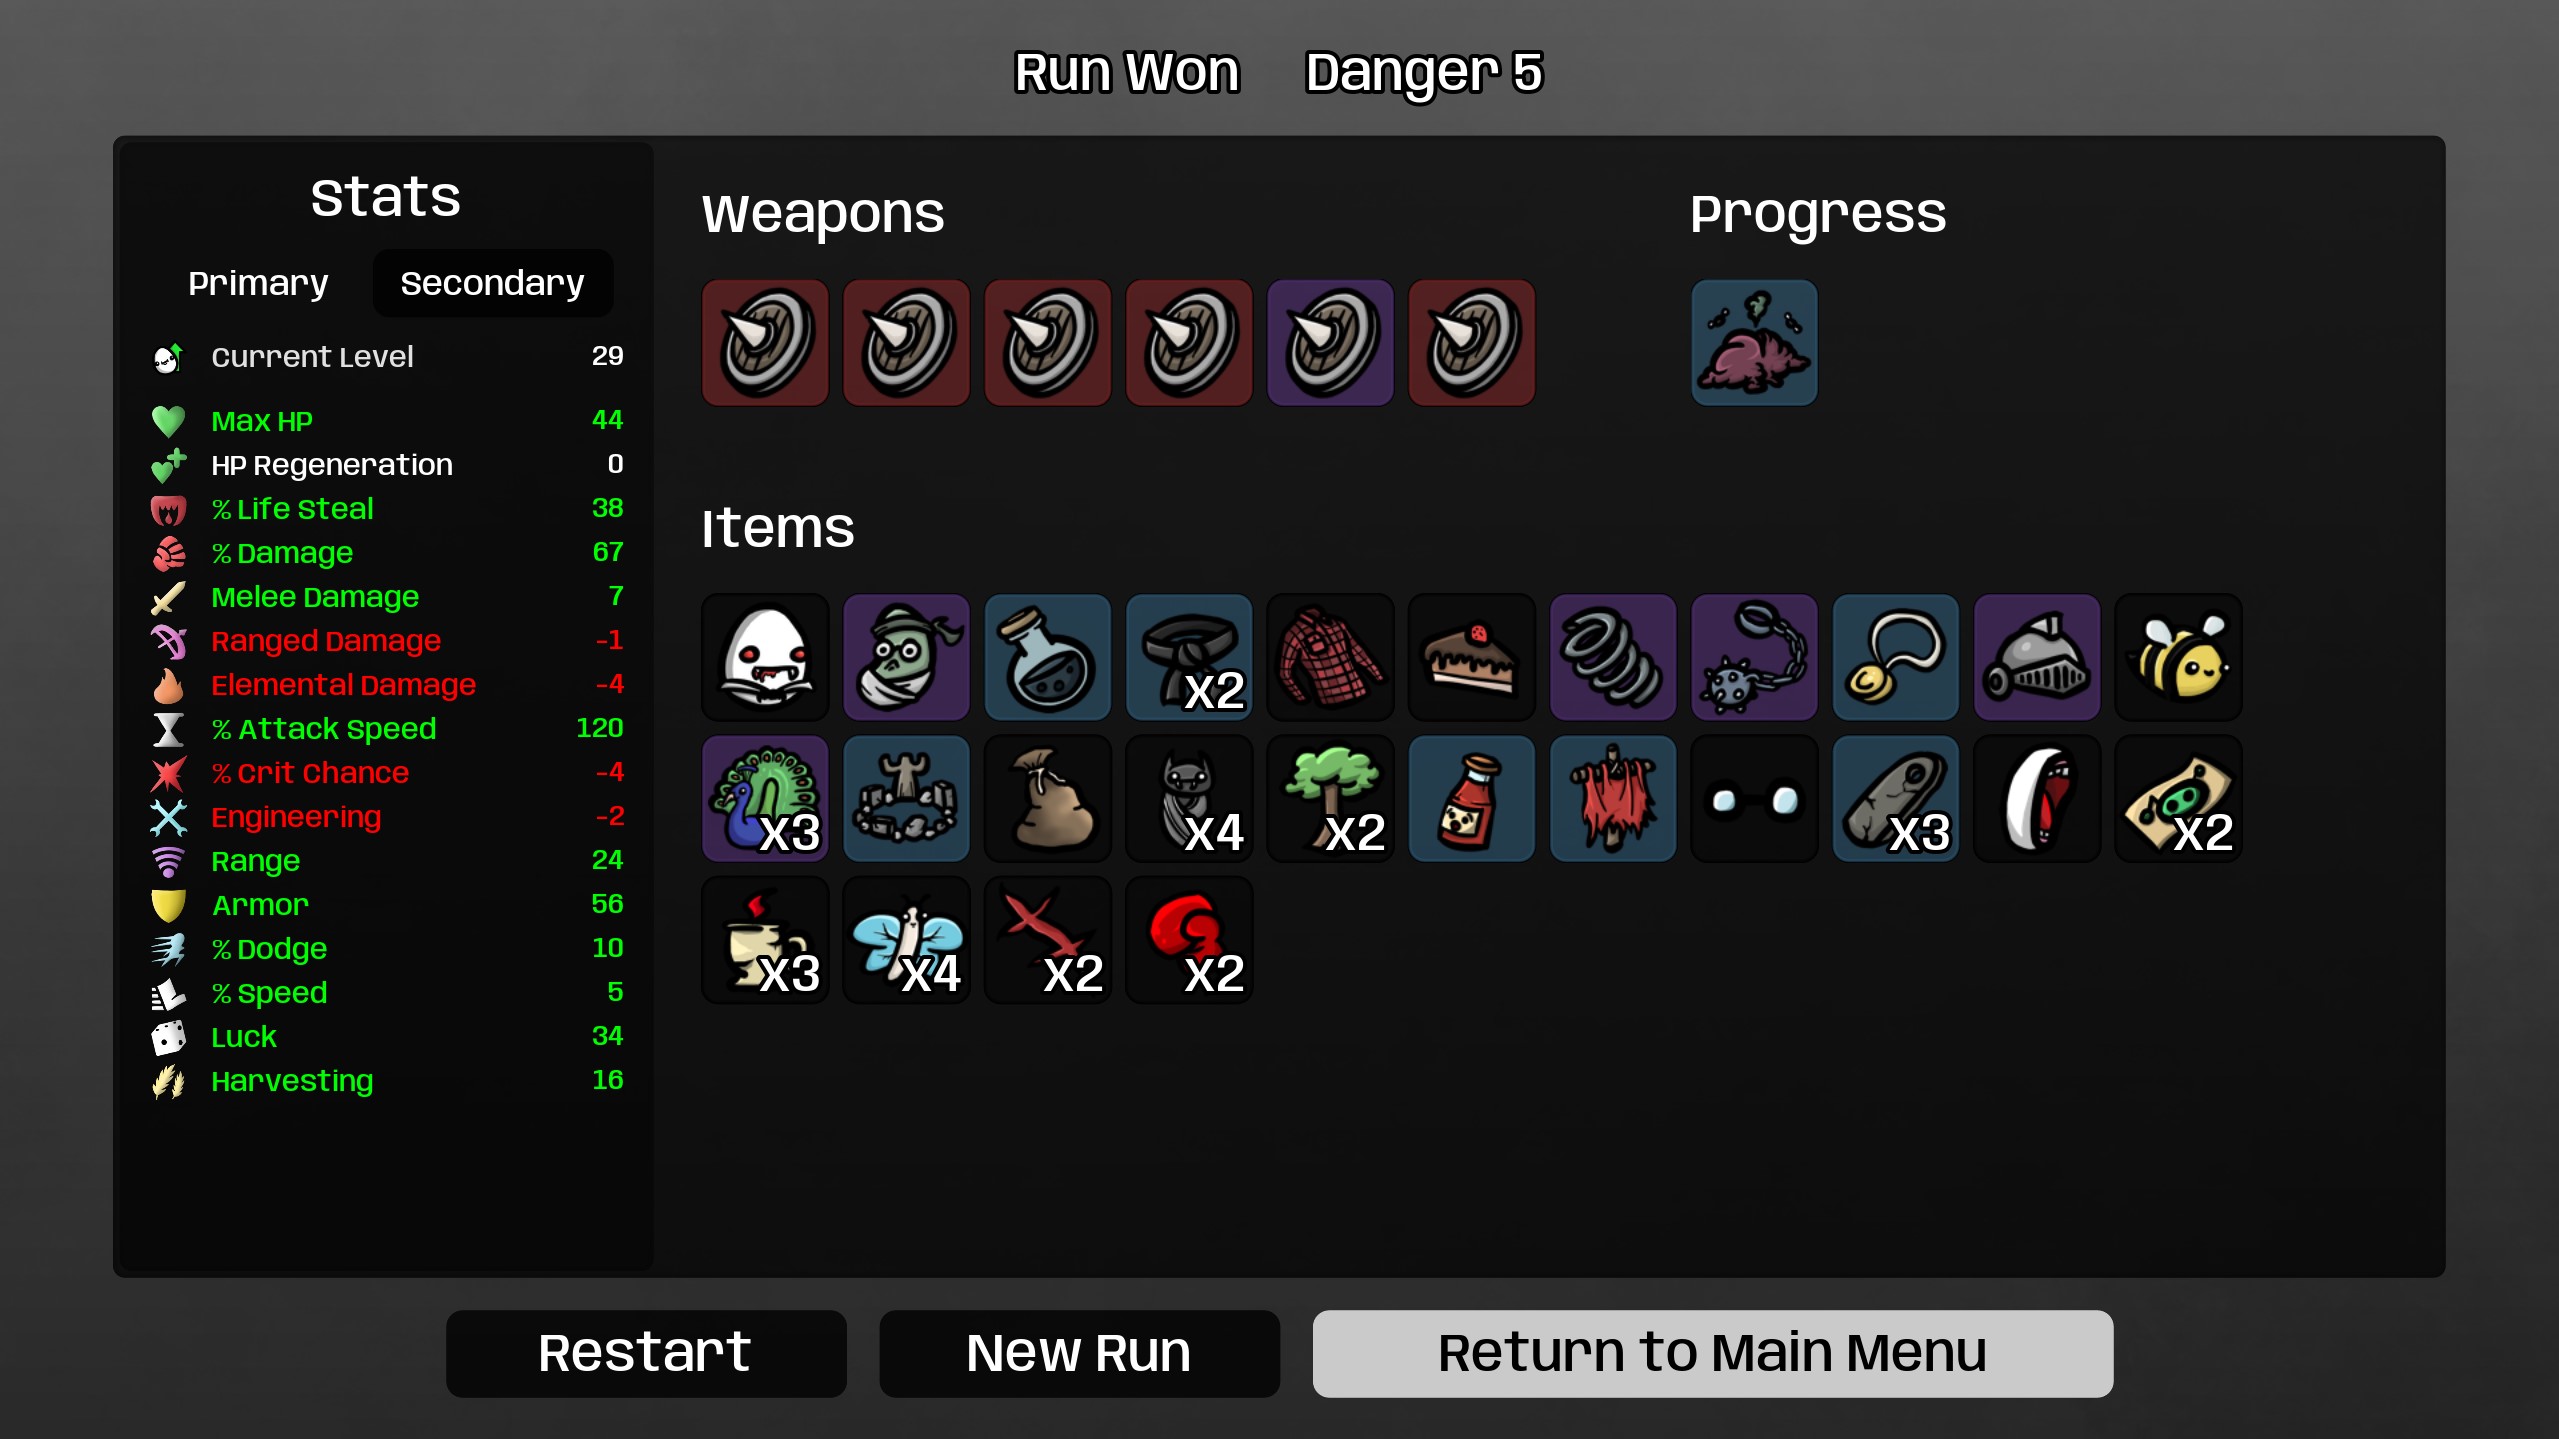Click the tree item icon
Viewport: 2559px width, 1439px height.
tap(1330, 799)
